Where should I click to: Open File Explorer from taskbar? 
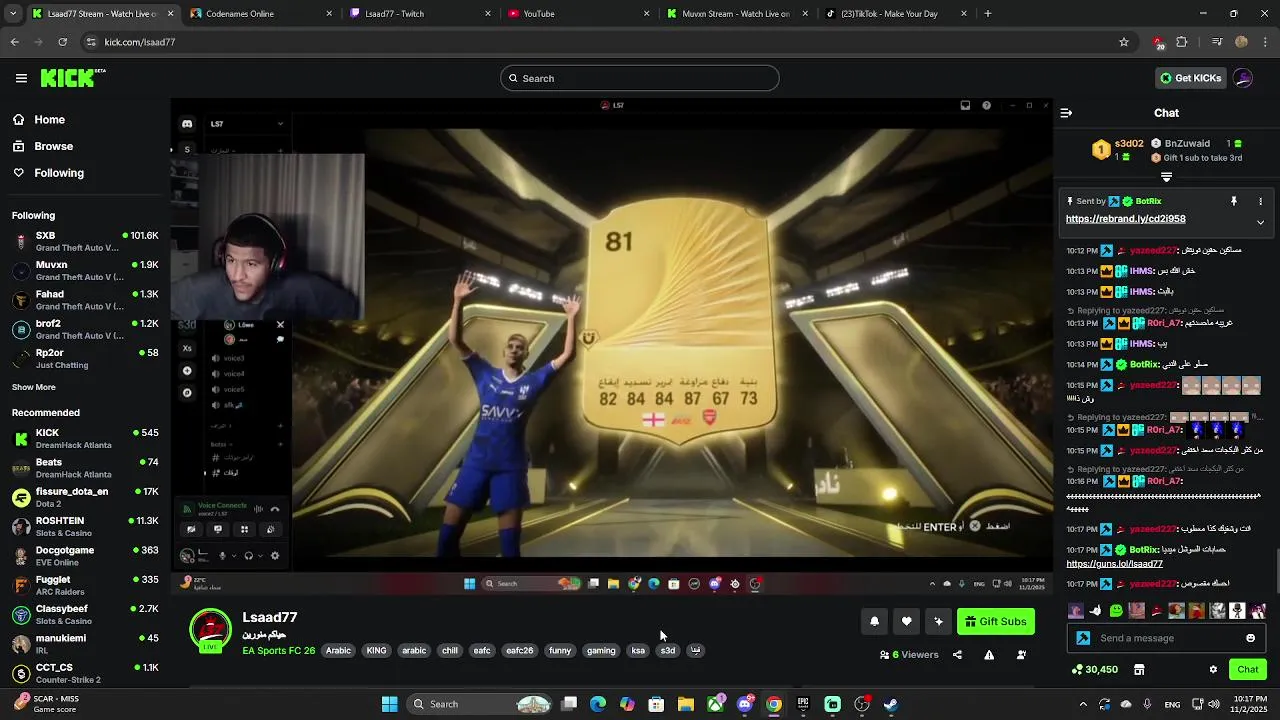tap(686, 704)
